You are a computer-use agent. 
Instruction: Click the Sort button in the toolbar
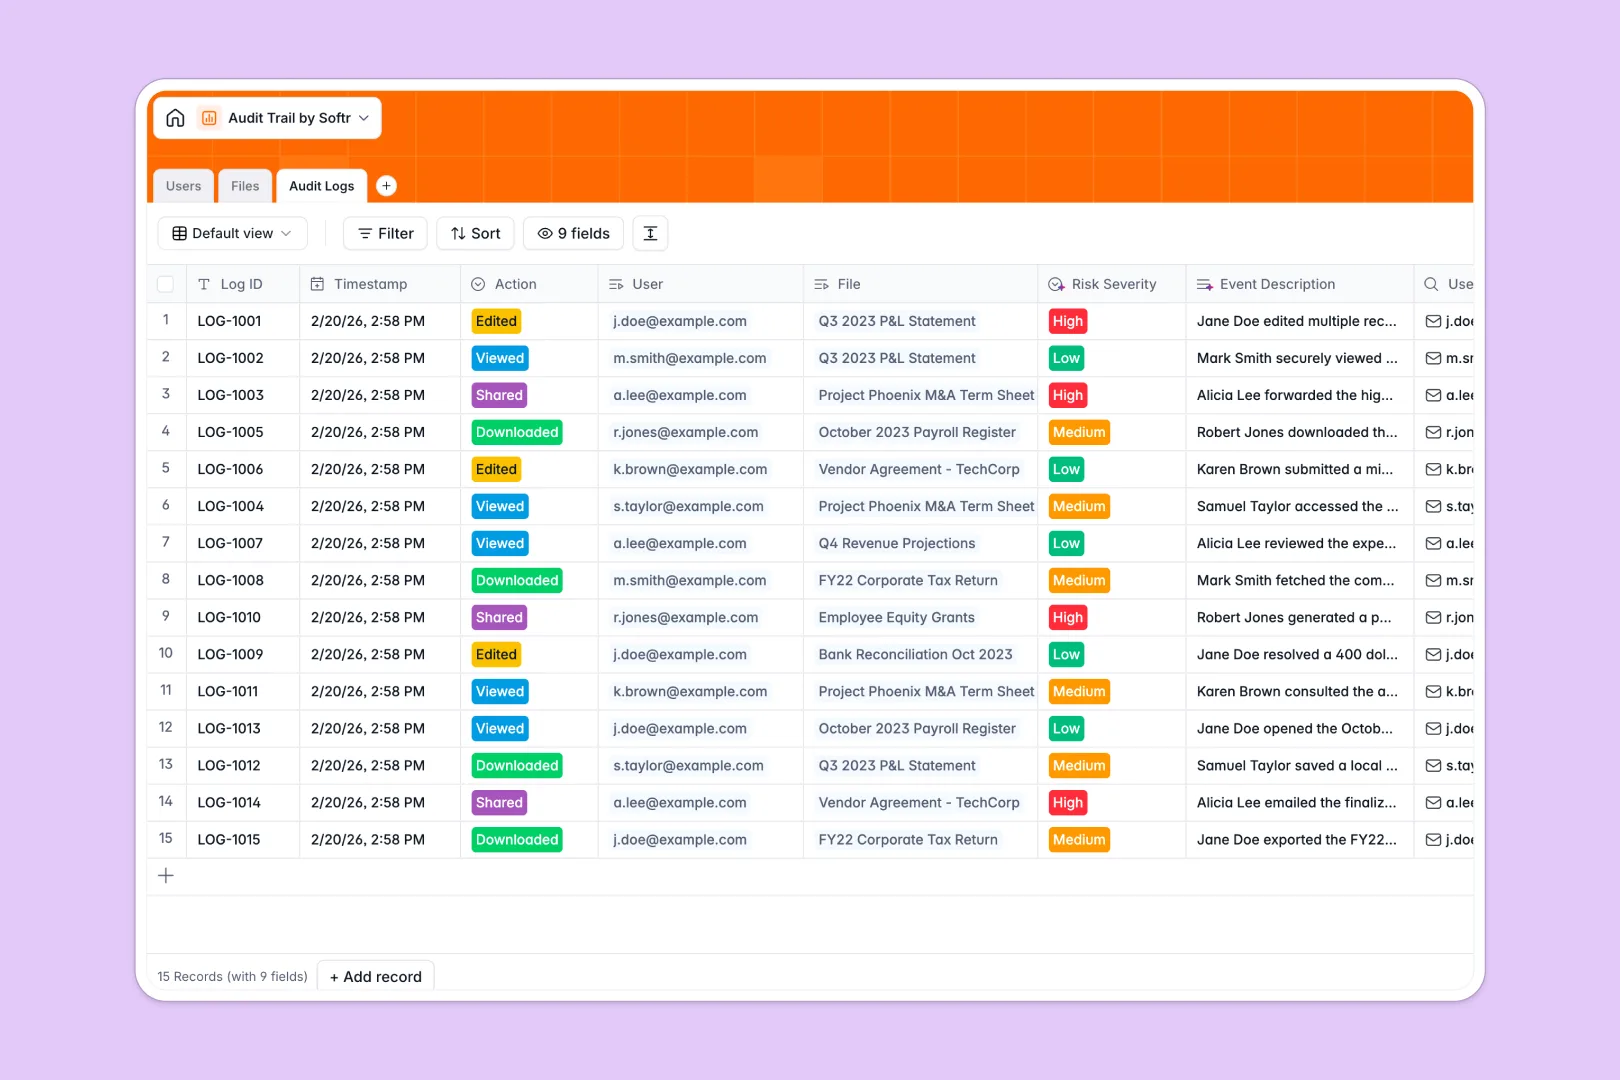pyautogui.click(x=475, y=233)
